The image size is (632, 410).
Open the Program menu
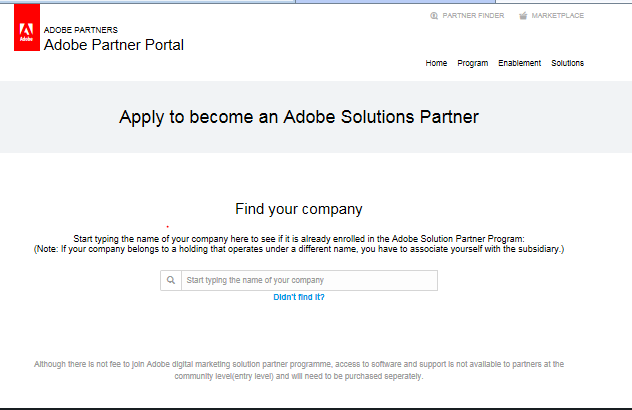(x=472, y=63)
